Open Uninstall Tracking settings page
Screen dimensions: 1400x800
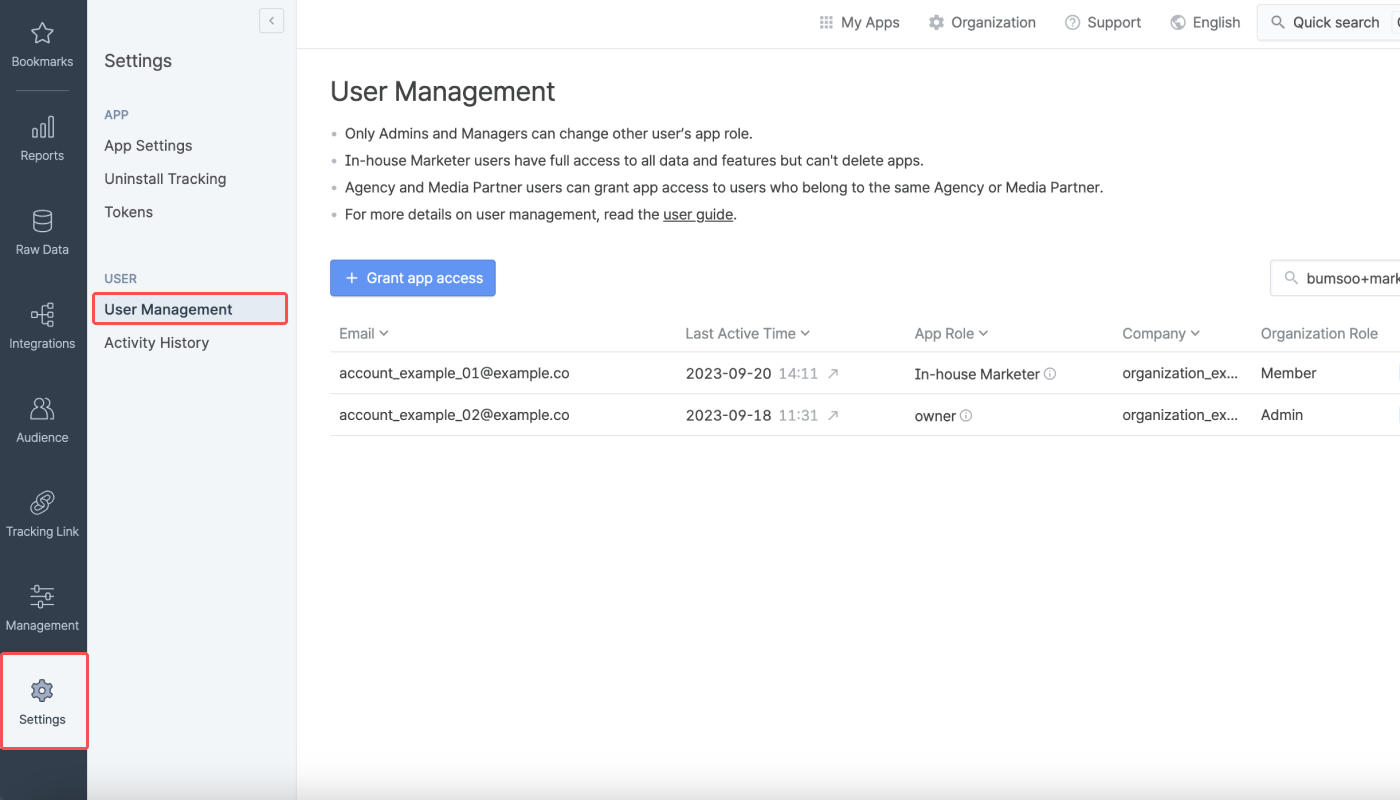(x=165, y=179)
